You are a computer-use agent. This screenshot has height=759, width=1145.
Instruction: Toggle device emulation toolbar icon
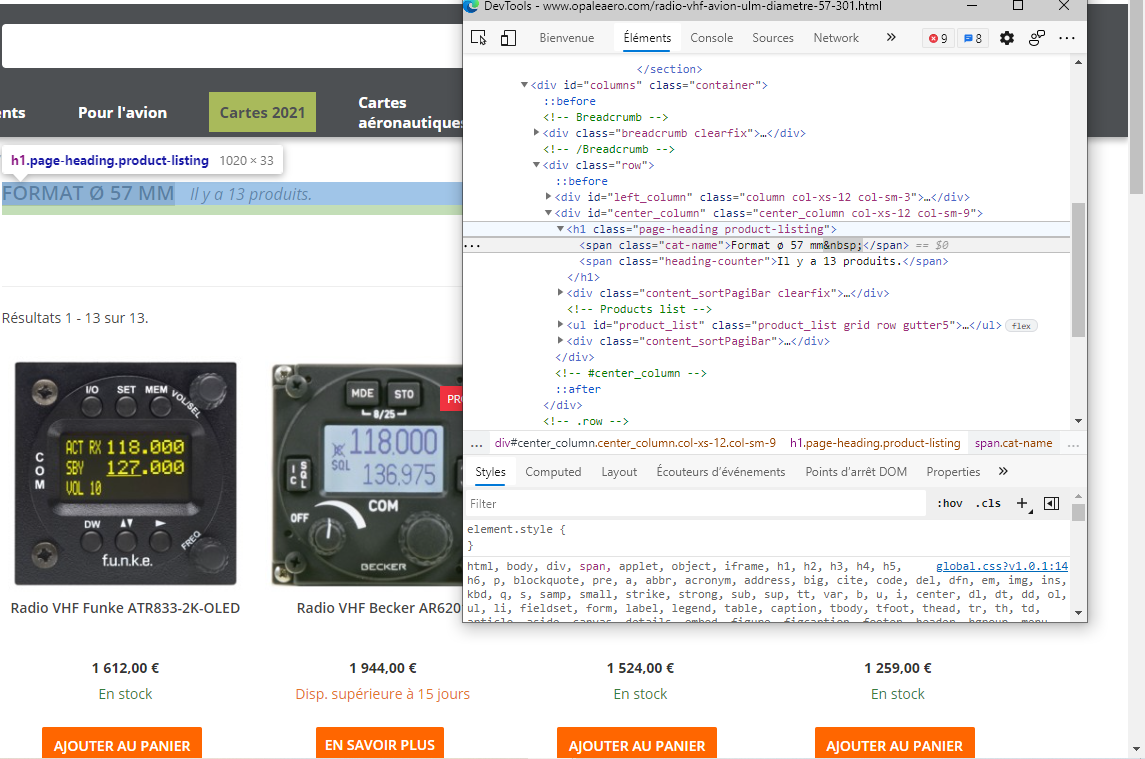point(508,38)
